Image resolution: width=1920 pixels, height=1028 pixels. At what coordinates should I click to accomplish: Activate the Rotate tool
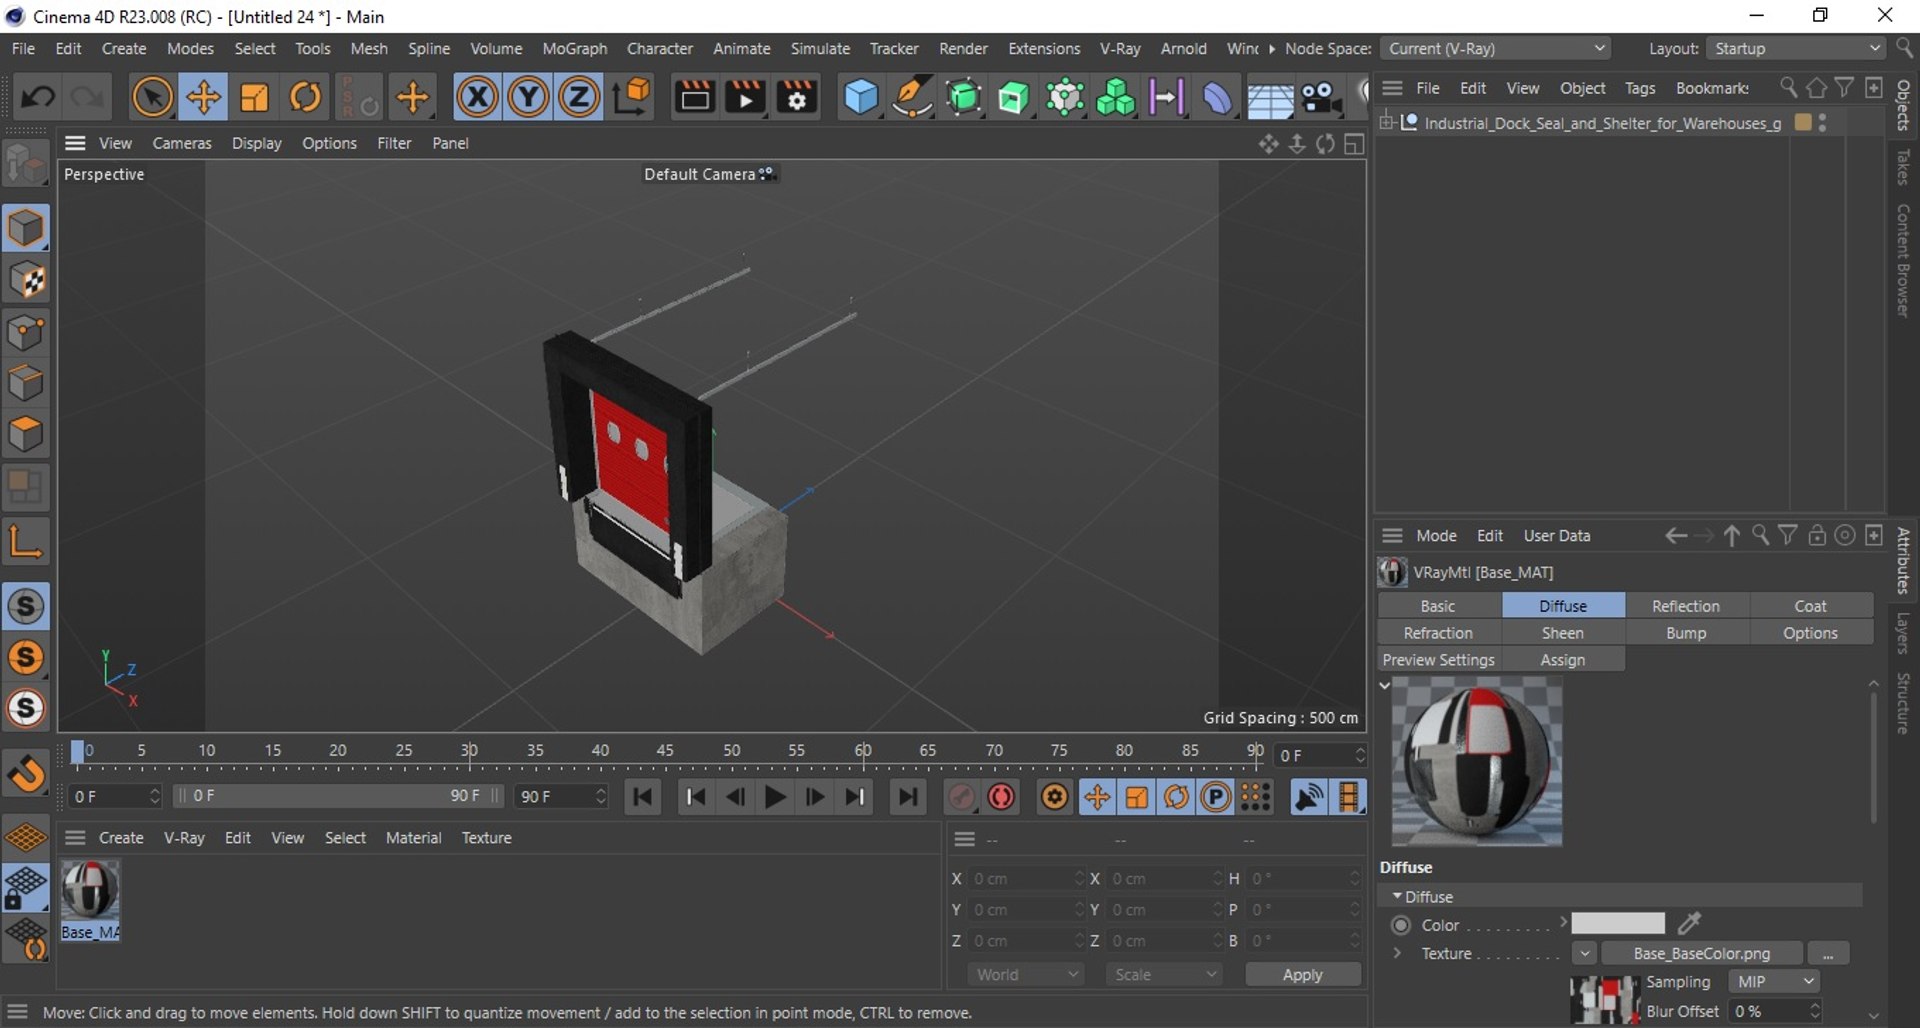pyautogui.click(x=306, y=97)
